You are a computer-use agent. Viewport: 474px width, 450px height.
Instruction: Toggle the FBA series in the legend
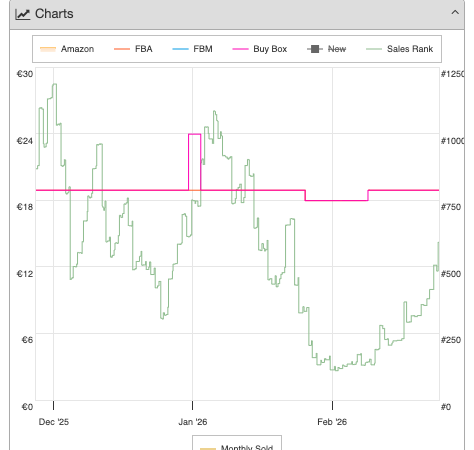[133, 49]
